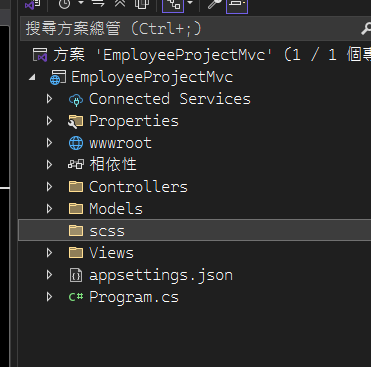Select the wwwroot label

[x=120, y=143]
